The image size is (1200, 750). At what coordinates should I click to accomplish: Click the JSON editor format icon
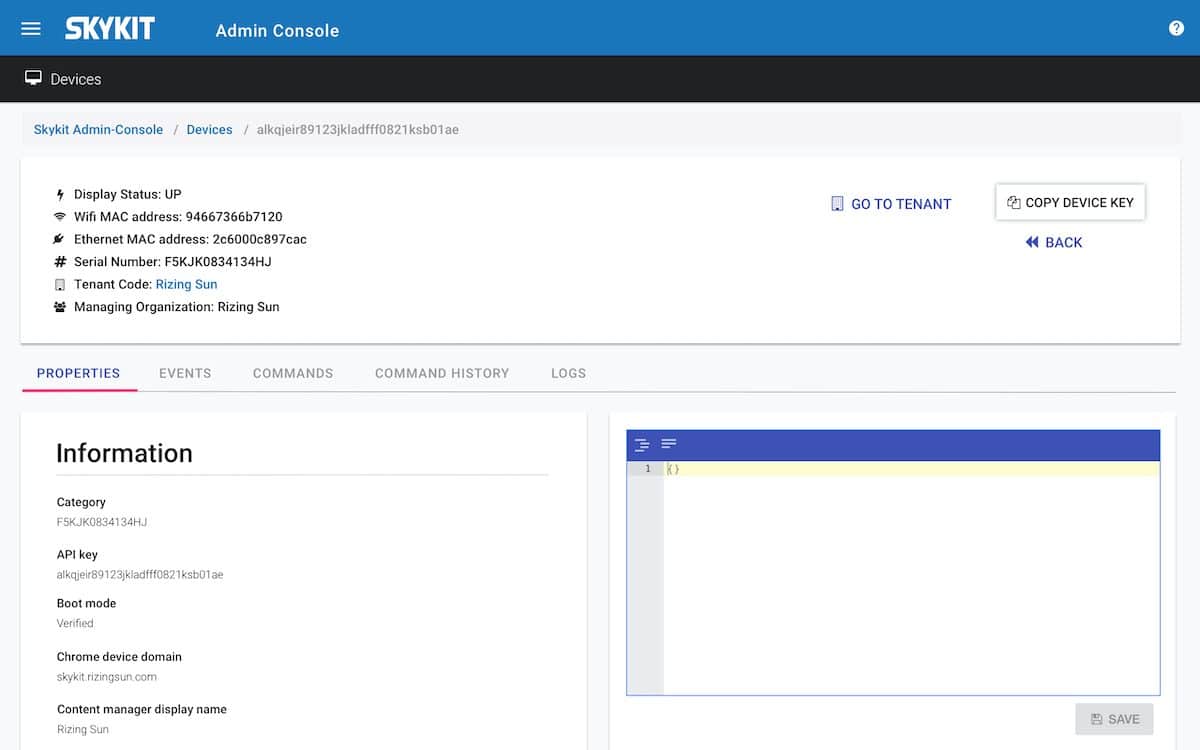click(642, 444)
